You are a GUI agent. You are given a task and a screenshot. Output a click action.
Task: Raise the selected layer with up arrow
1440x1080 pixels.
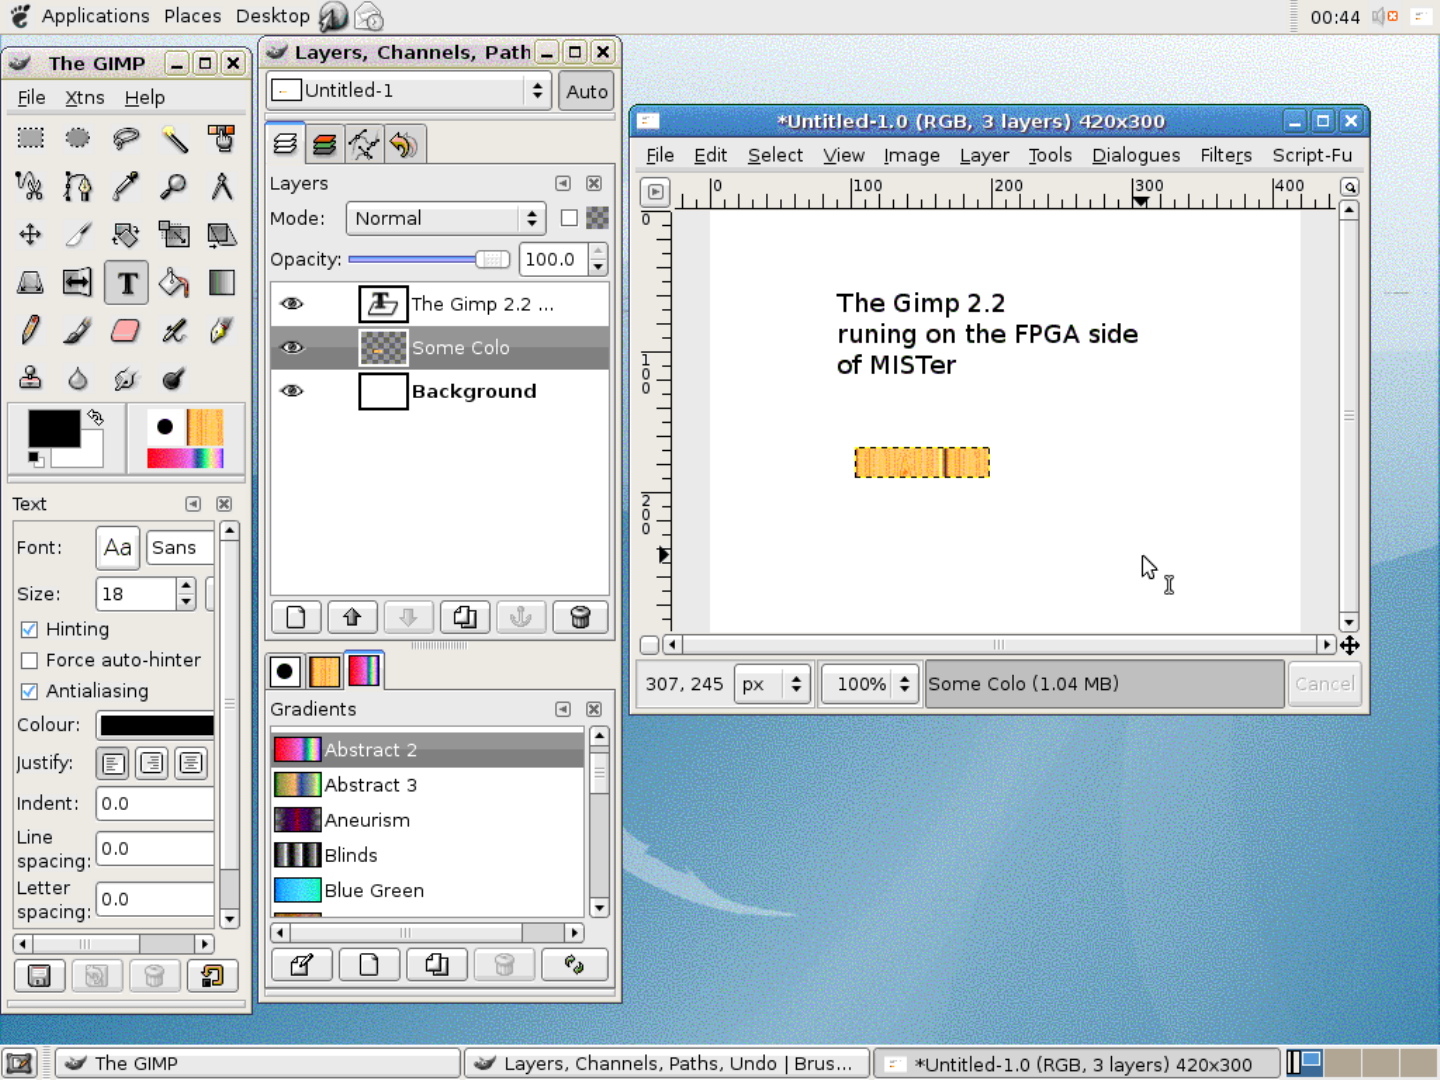[352, 617]
